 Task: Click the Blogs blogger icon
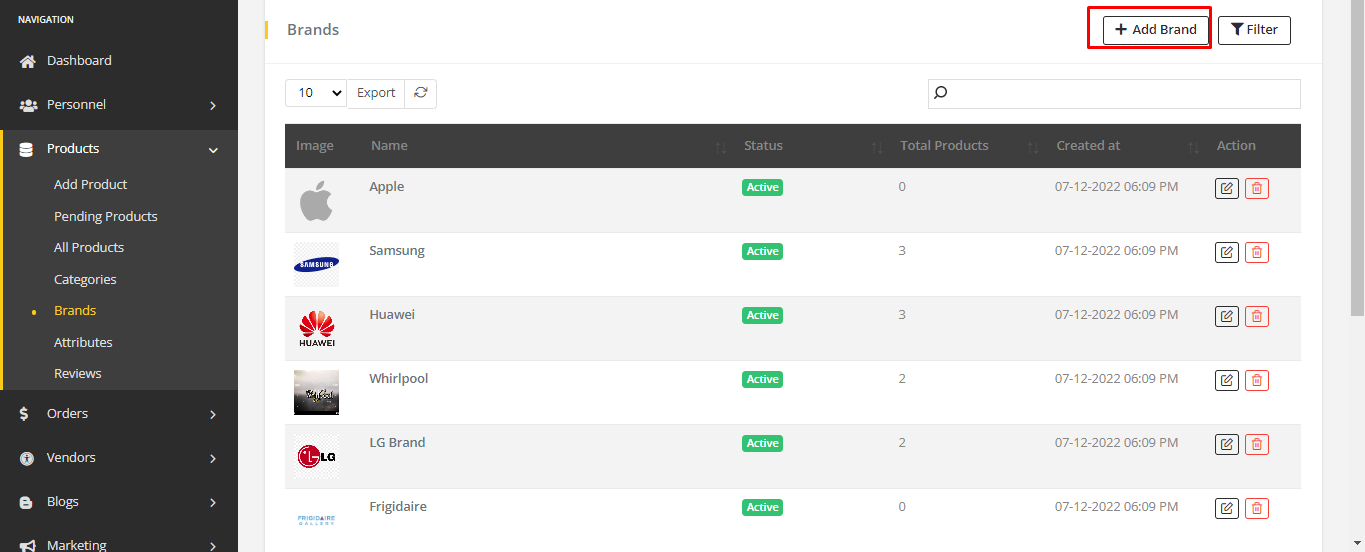point(27,502)
